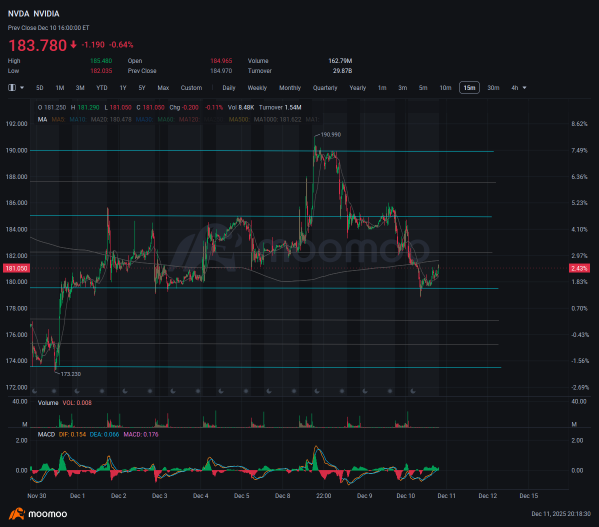
Task: Switch to Daily candles
Action: pyautogui.click(x=229, y=88)
